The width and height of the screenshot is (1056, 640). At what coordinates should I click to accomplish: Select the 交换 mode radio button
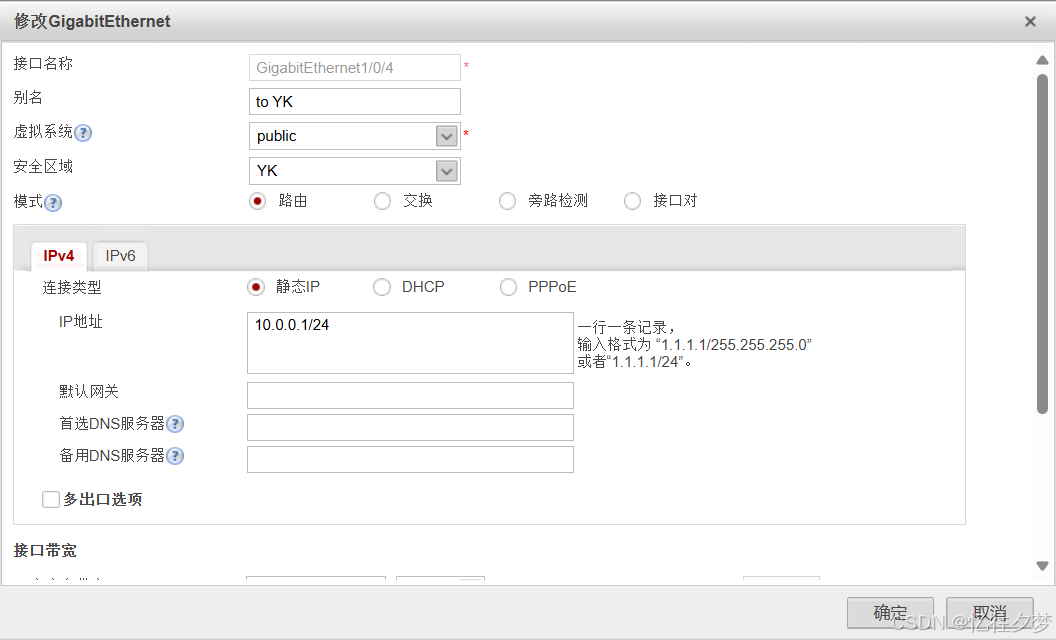pos(383,201)
